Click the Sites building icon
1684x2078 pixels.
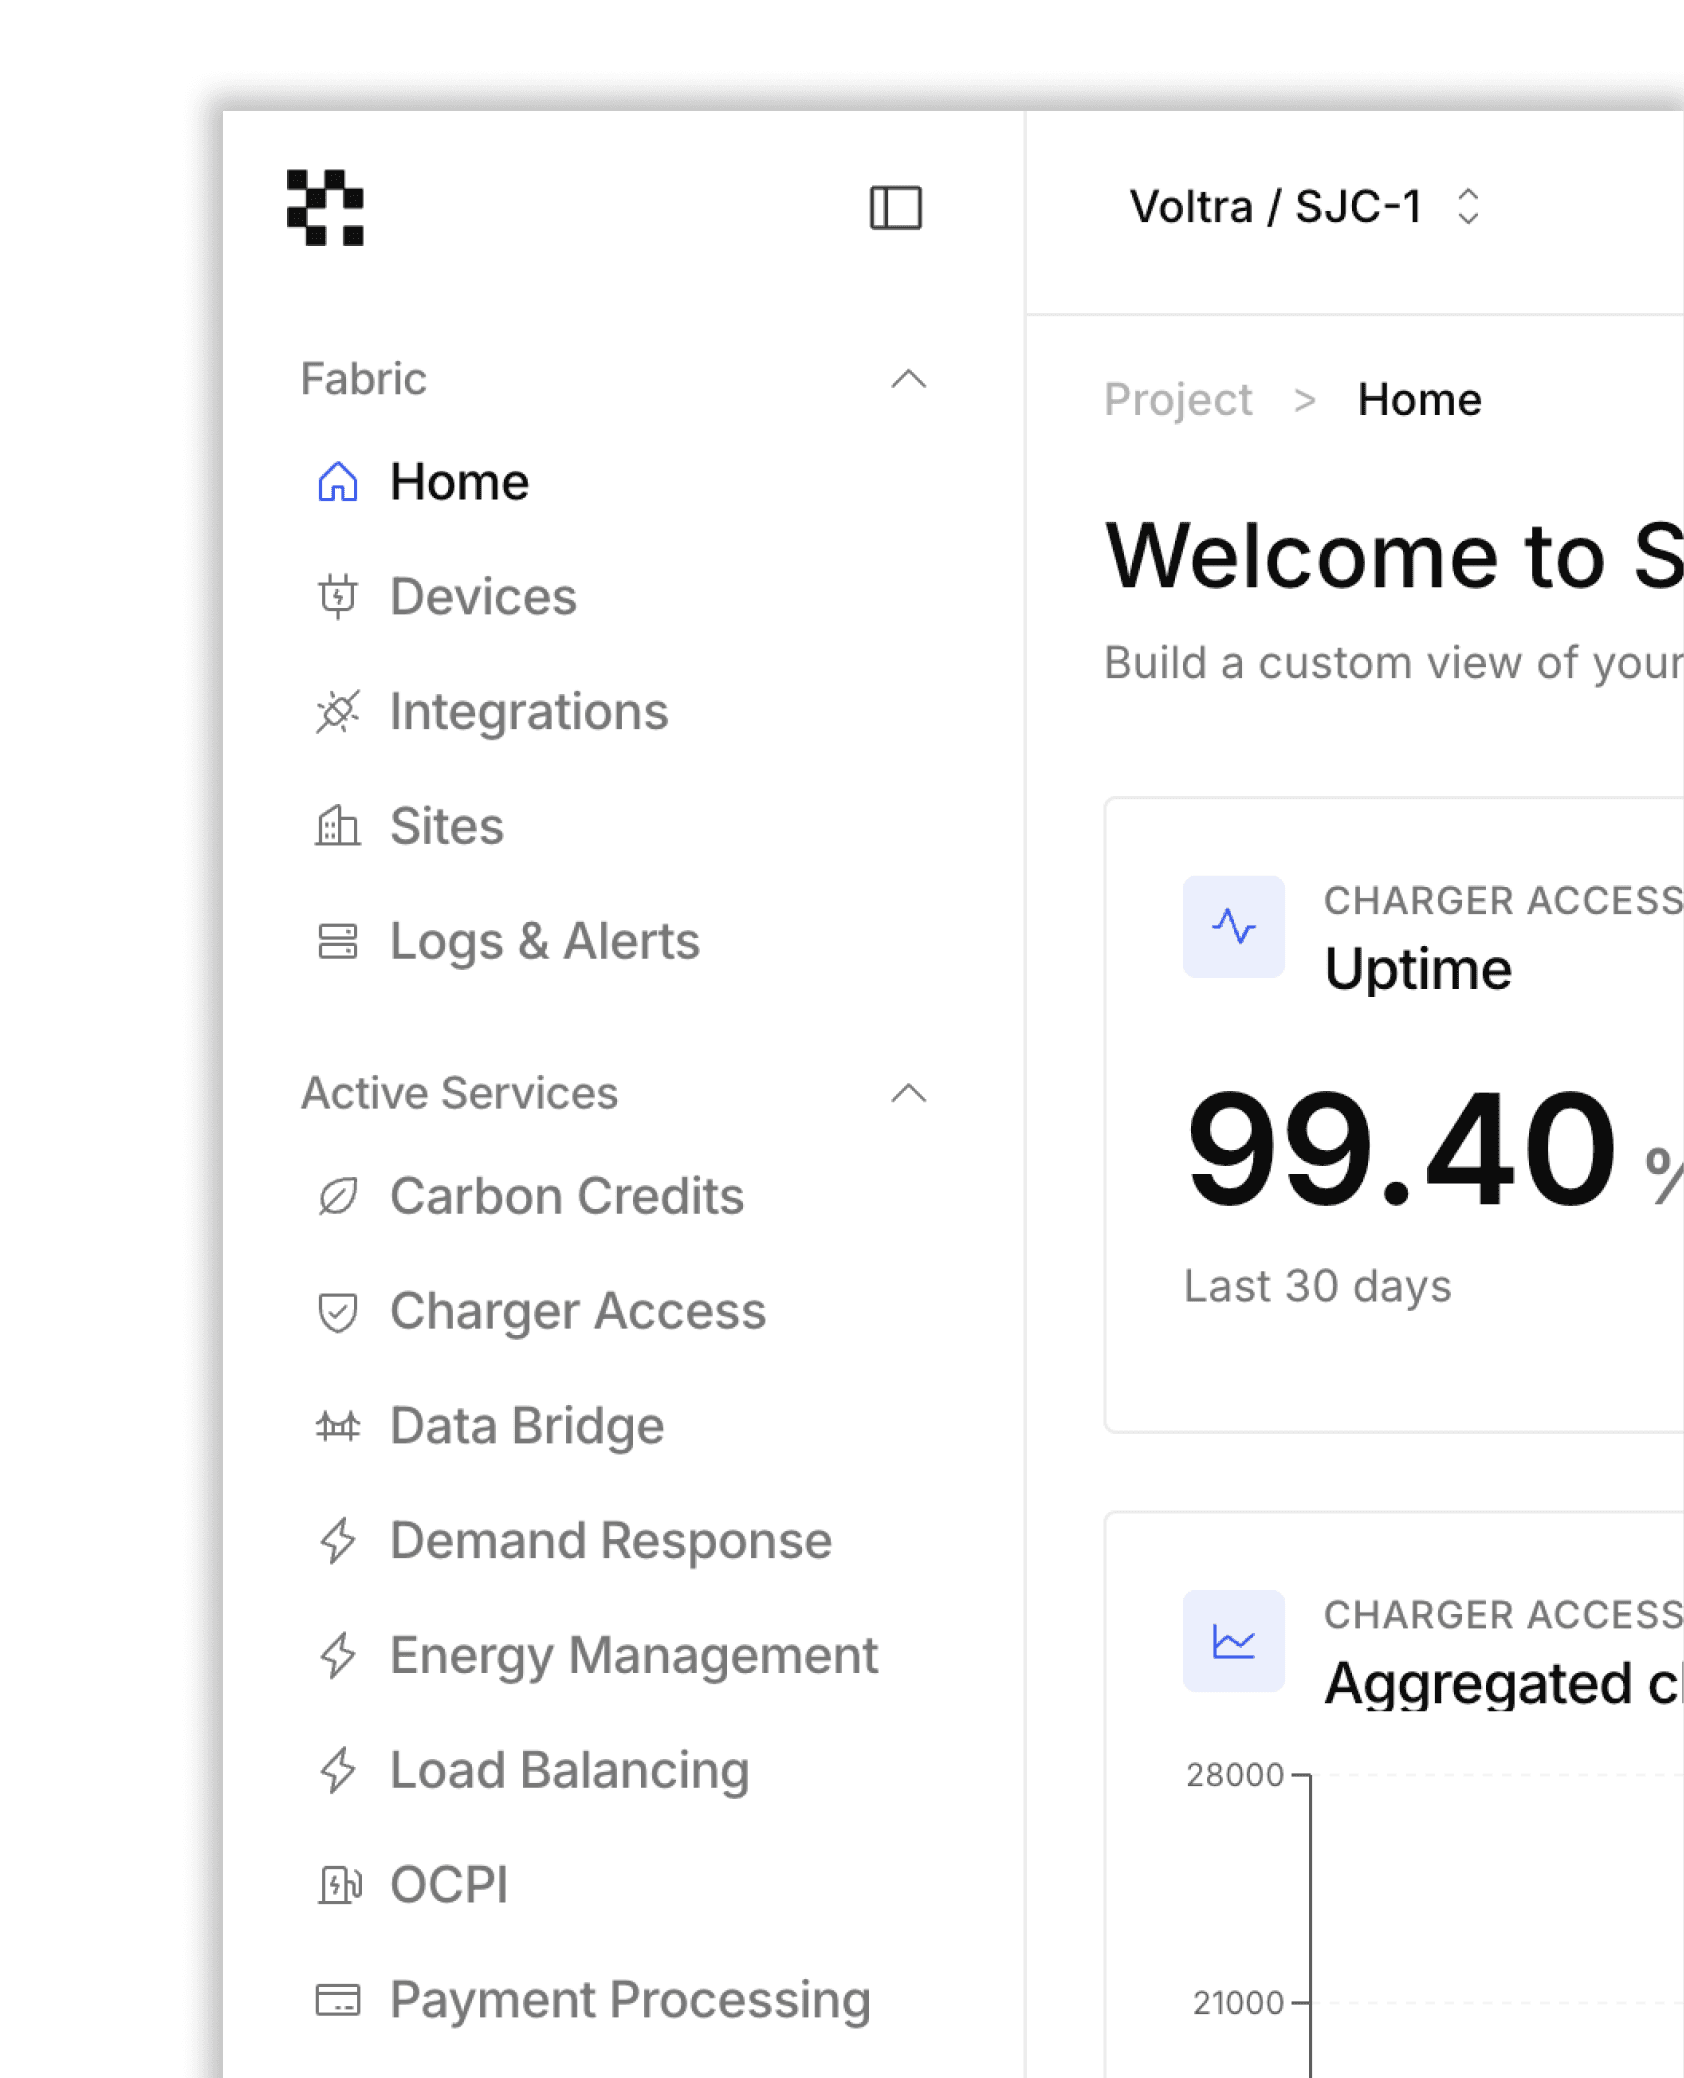pyautogui.click(x=338, y=826)
